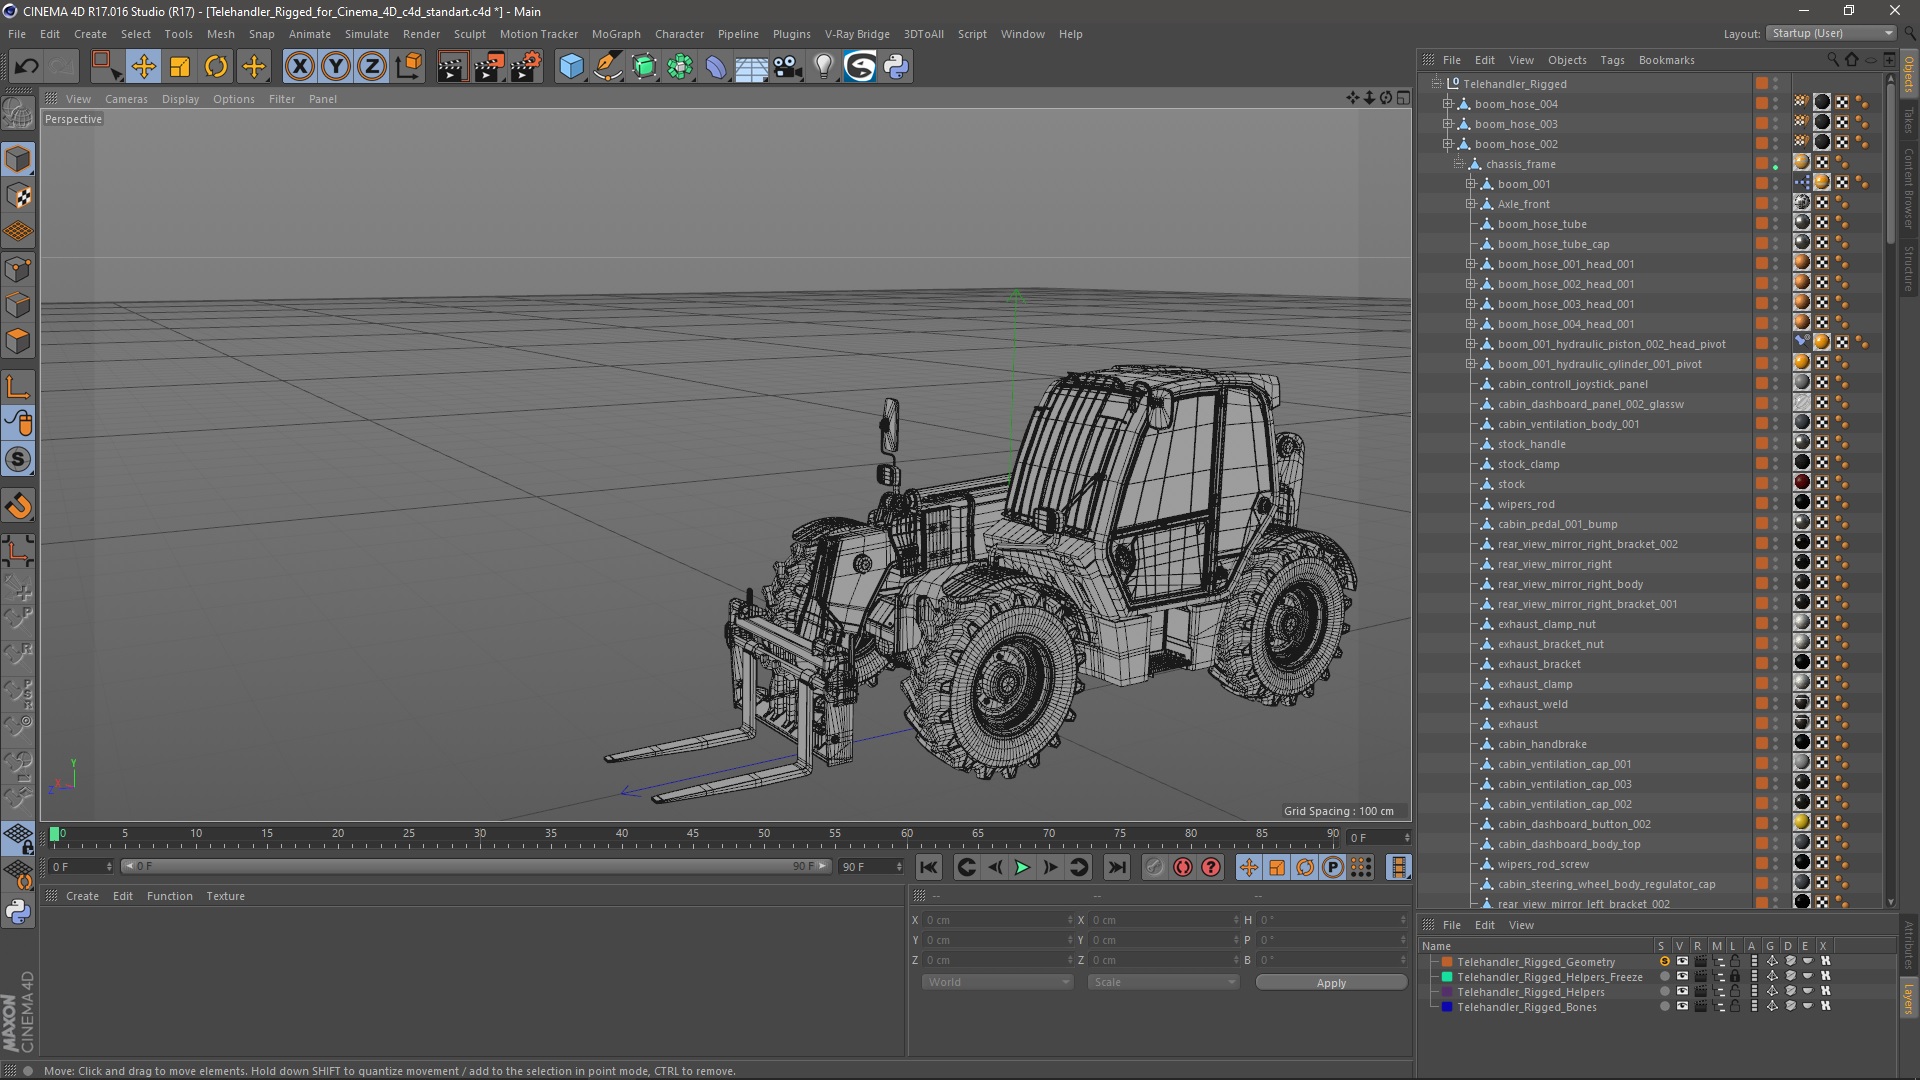Image resolution: width=1920 pixels, height=1080 pixels.
Task: Jump to end of animation
Action: tap(1116, 867)
